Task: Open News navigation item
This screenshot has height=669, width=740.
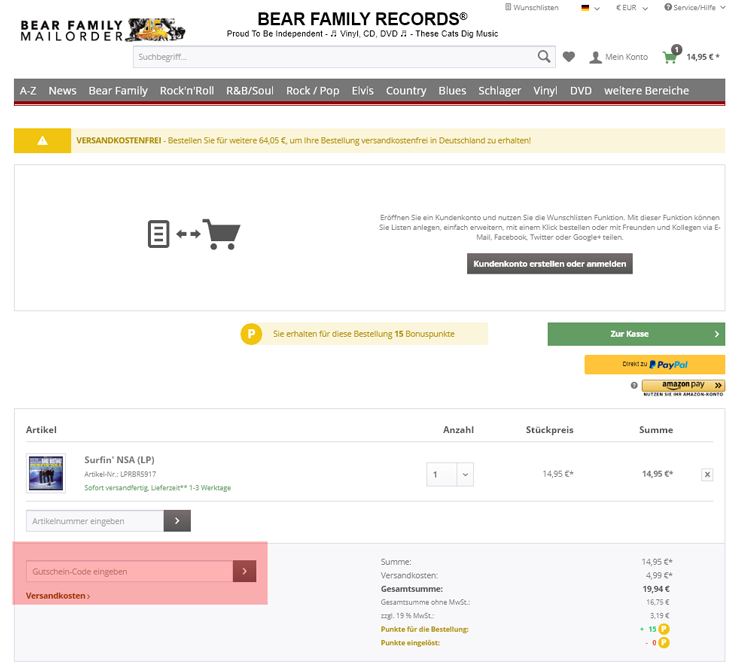Action: pyautogui.click(x=62, y=91)
